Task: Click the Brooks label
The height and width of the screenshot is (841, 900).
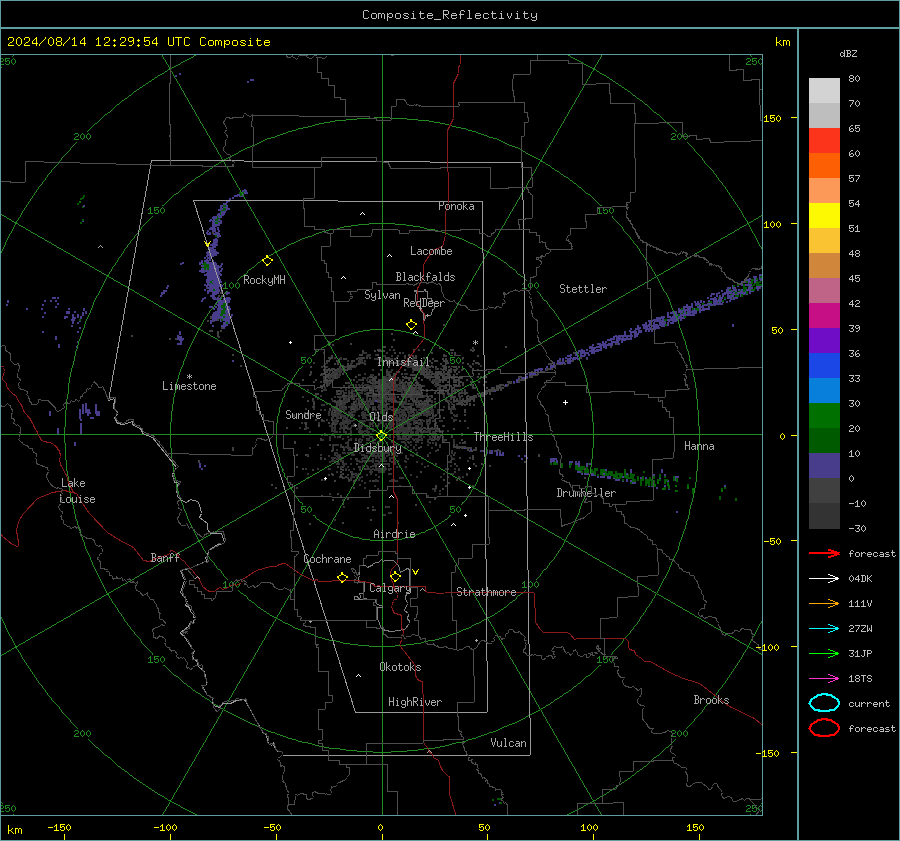Action: (711, 700)
